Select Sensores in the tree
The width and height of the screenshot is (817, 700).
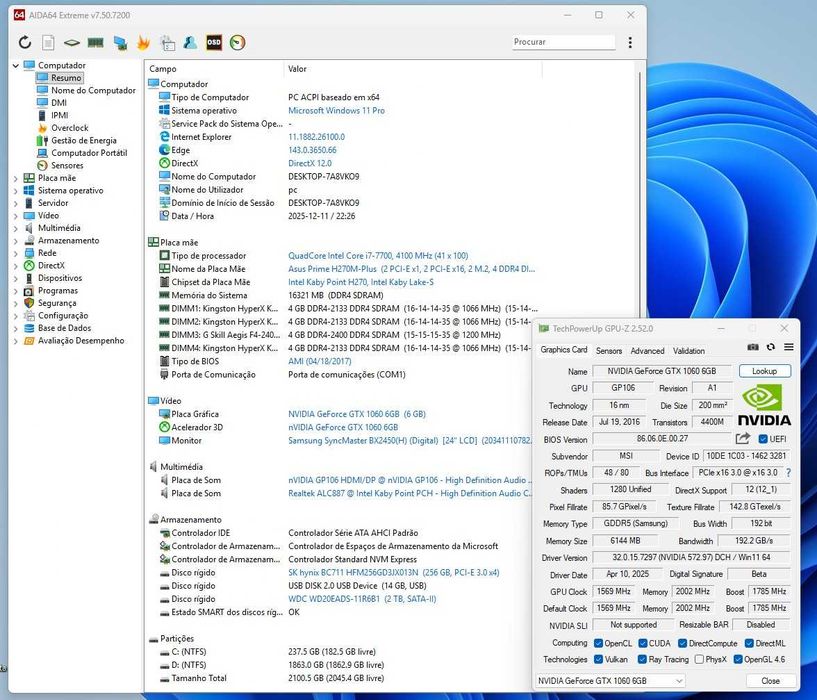(x=67, y=165)
